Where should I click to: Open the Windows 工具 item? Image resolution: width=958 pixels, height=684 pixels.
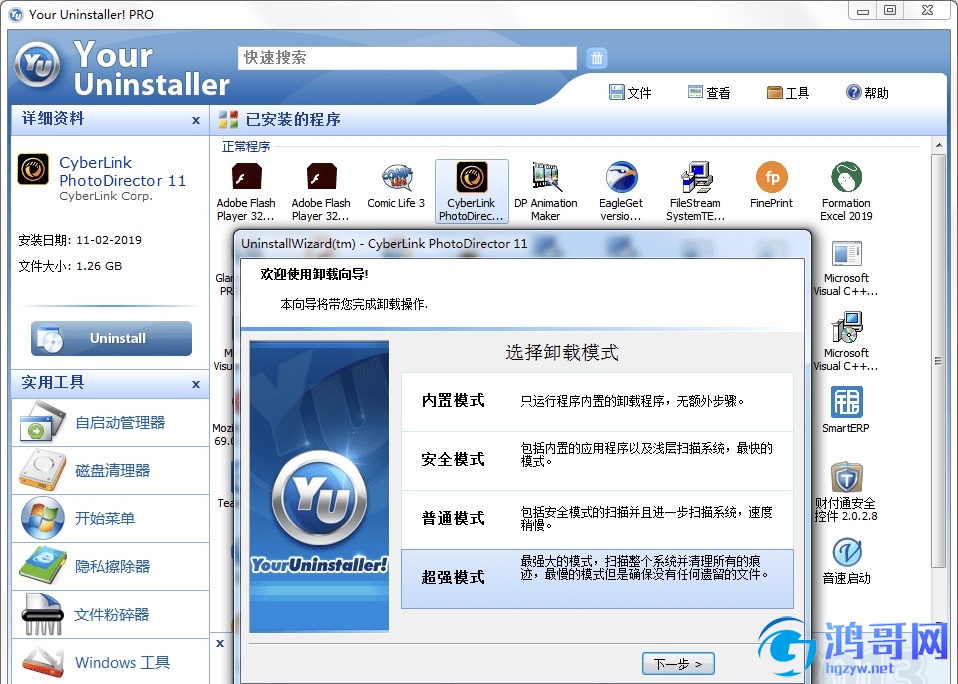[111, 662]
